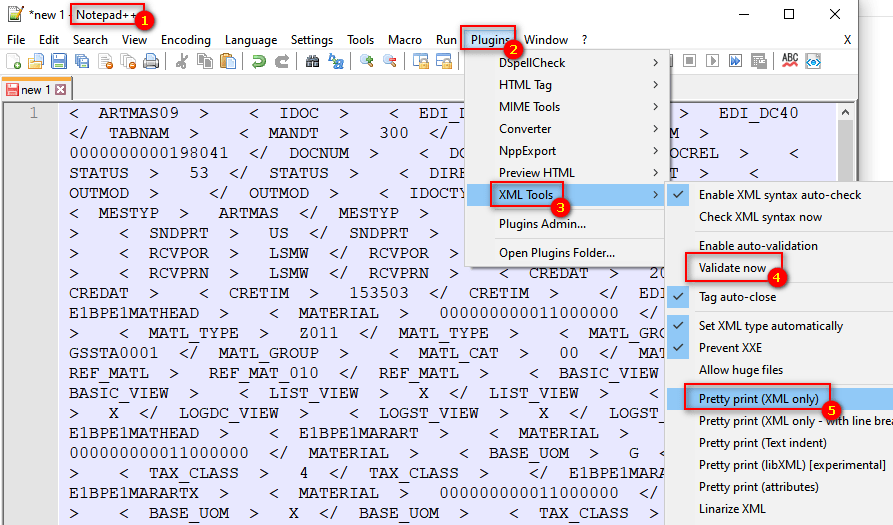Viewport: 893px width, 525px height.
Task: Close the new 1 tab
Action: point(60,90)
